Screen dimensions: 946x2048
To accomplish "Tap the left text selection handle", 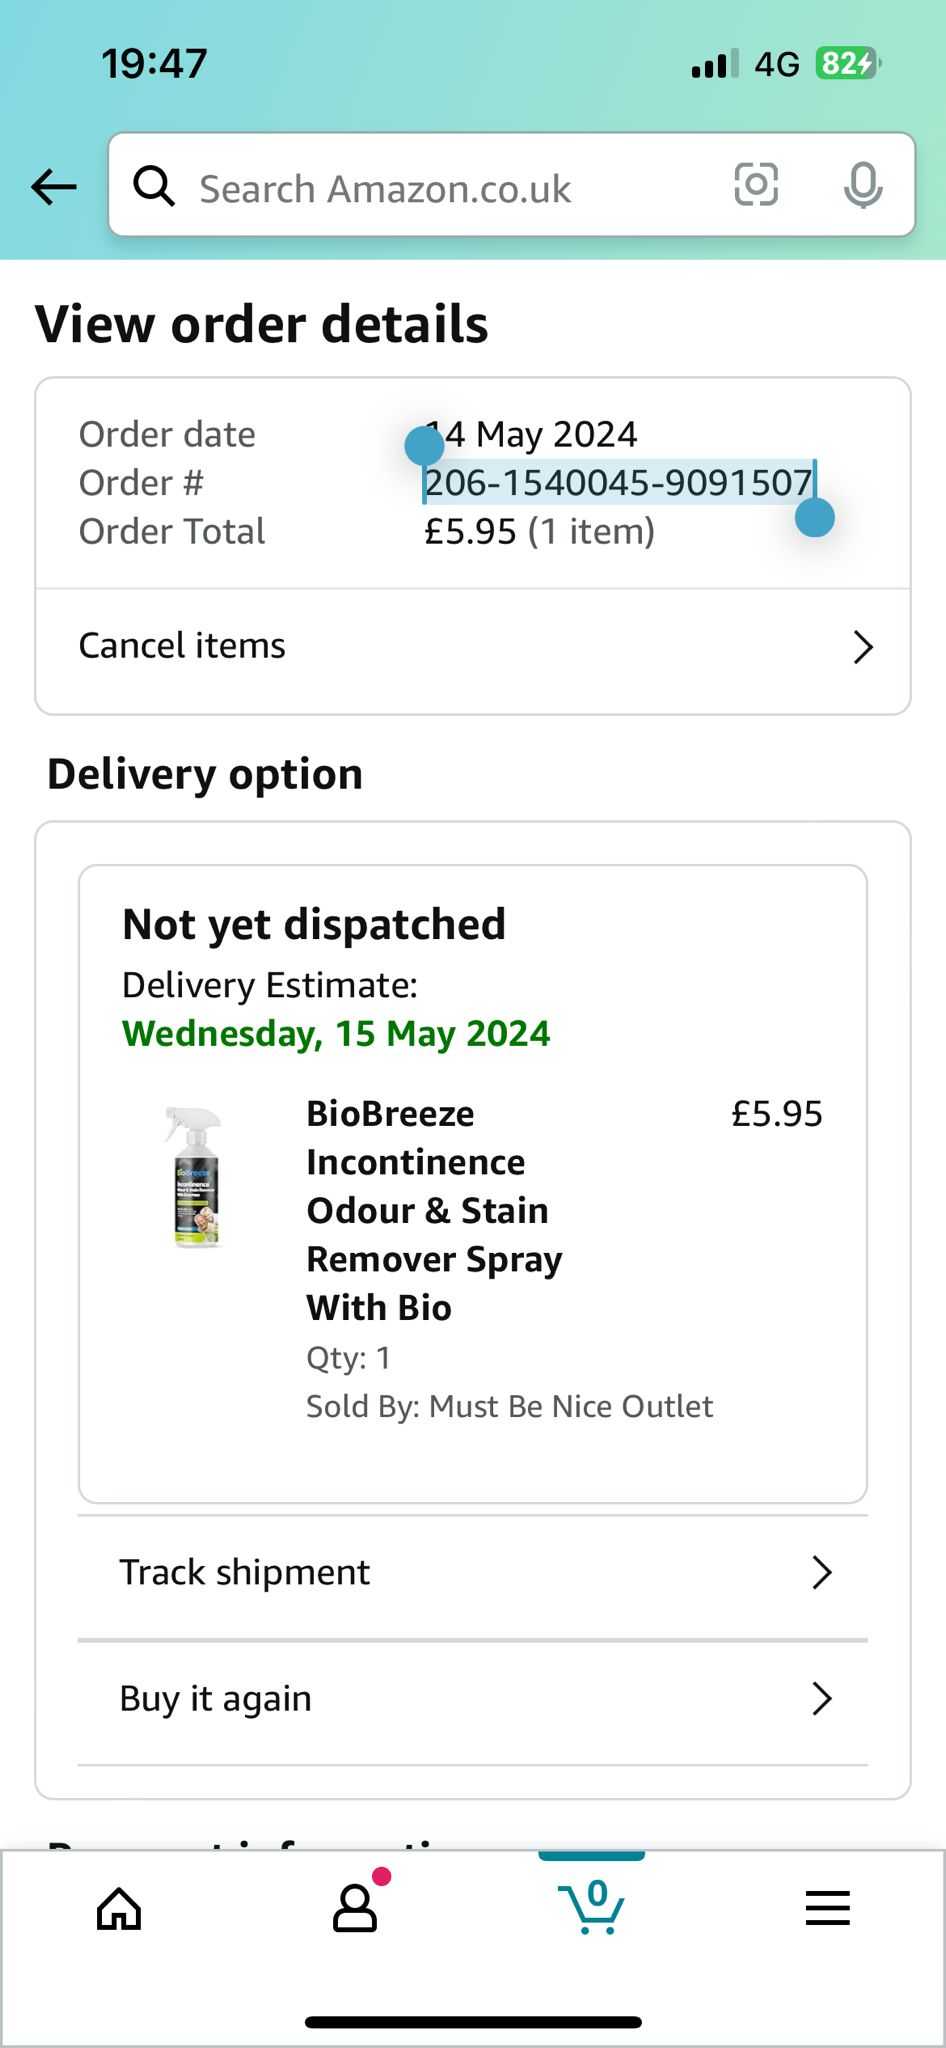I will pos(424,444).
